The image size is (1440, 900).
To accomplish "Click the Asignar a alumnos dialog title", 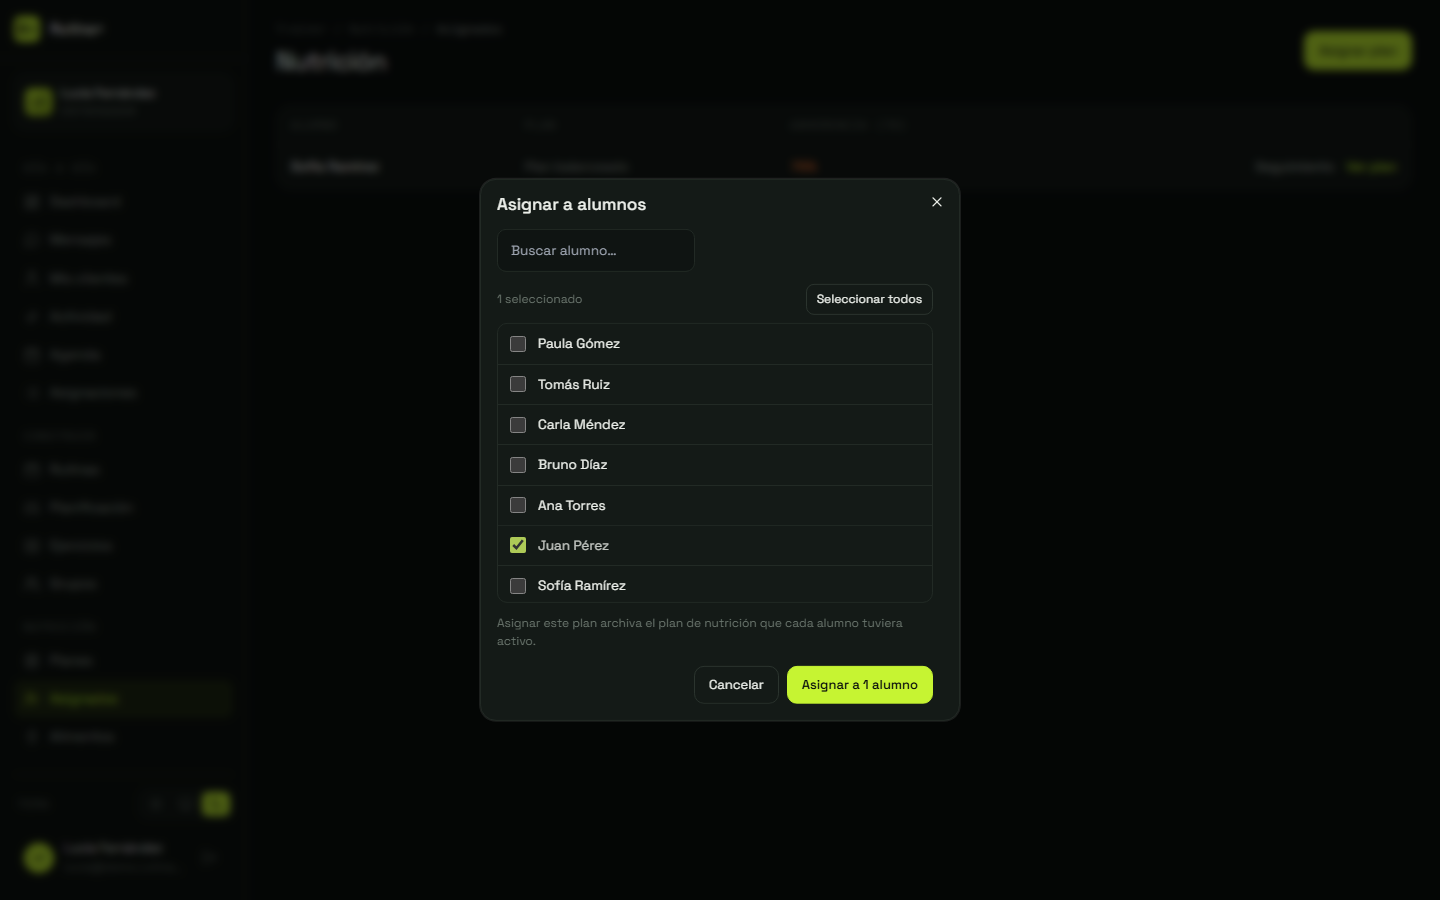I will click(x=572, y=204).
